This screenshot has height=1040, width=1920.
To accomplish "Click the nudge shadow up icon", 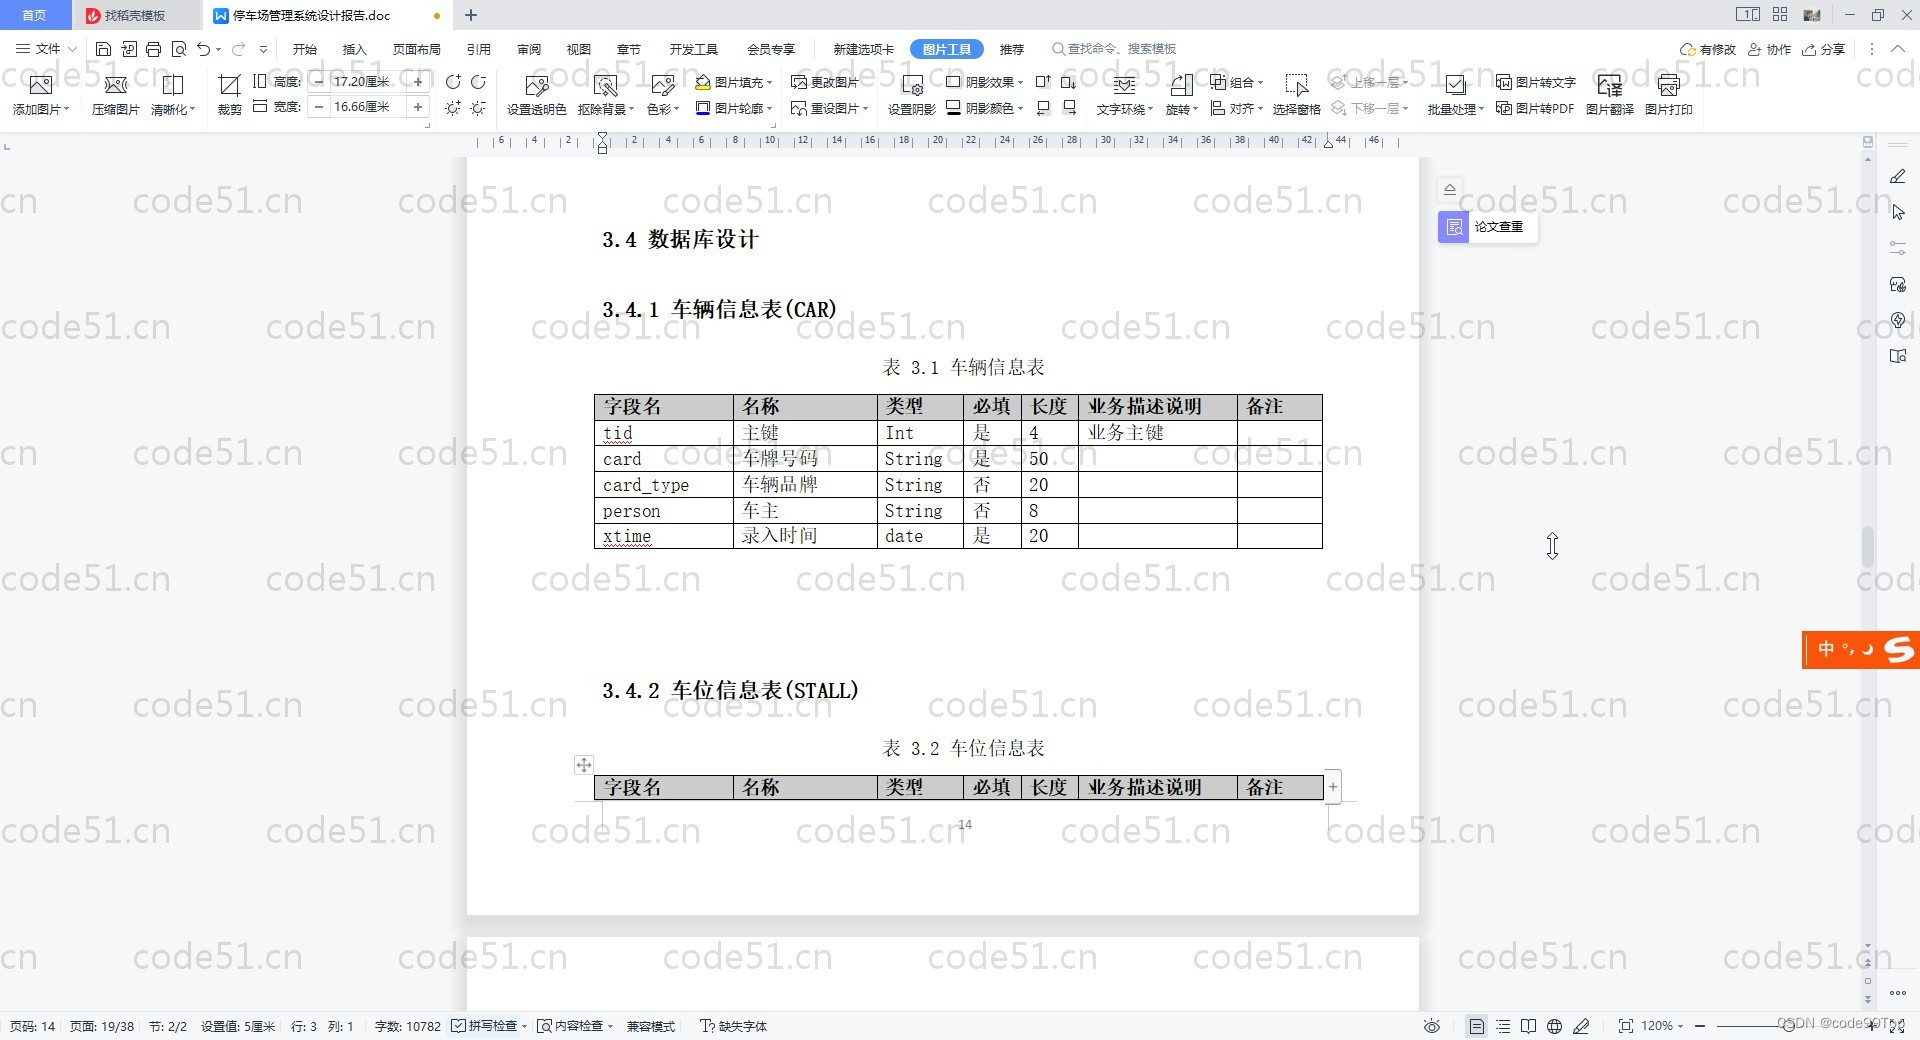I will click(x=1043, y=82).
